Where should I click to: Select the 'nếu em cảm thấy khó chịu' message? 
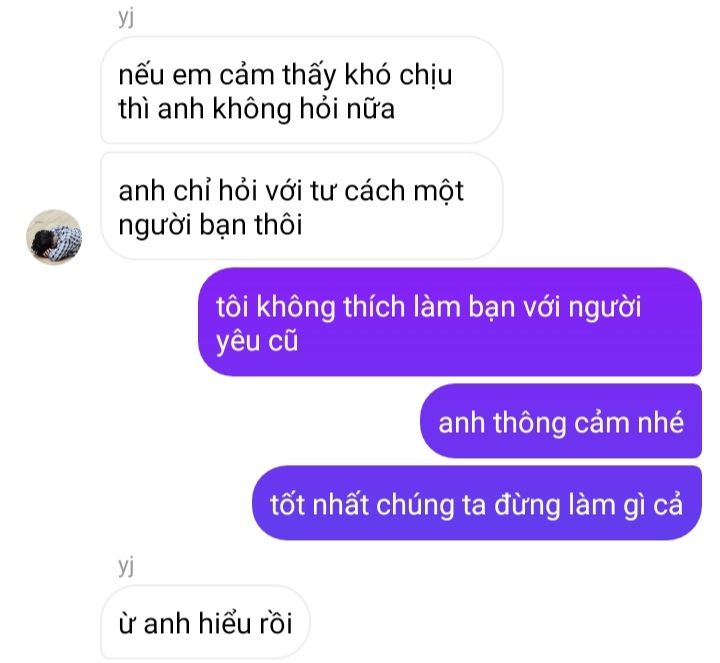click(302, 90)
